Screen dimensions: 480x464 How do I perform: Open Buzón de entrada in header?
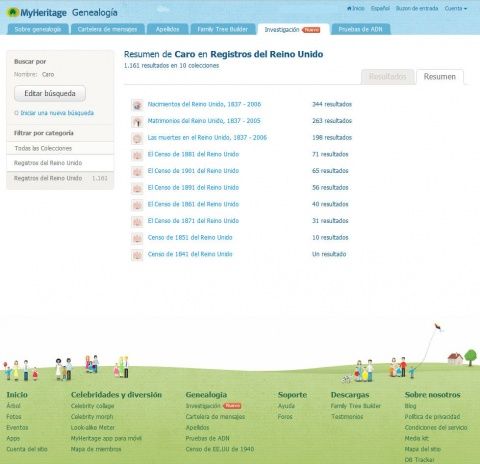[417, 8]
